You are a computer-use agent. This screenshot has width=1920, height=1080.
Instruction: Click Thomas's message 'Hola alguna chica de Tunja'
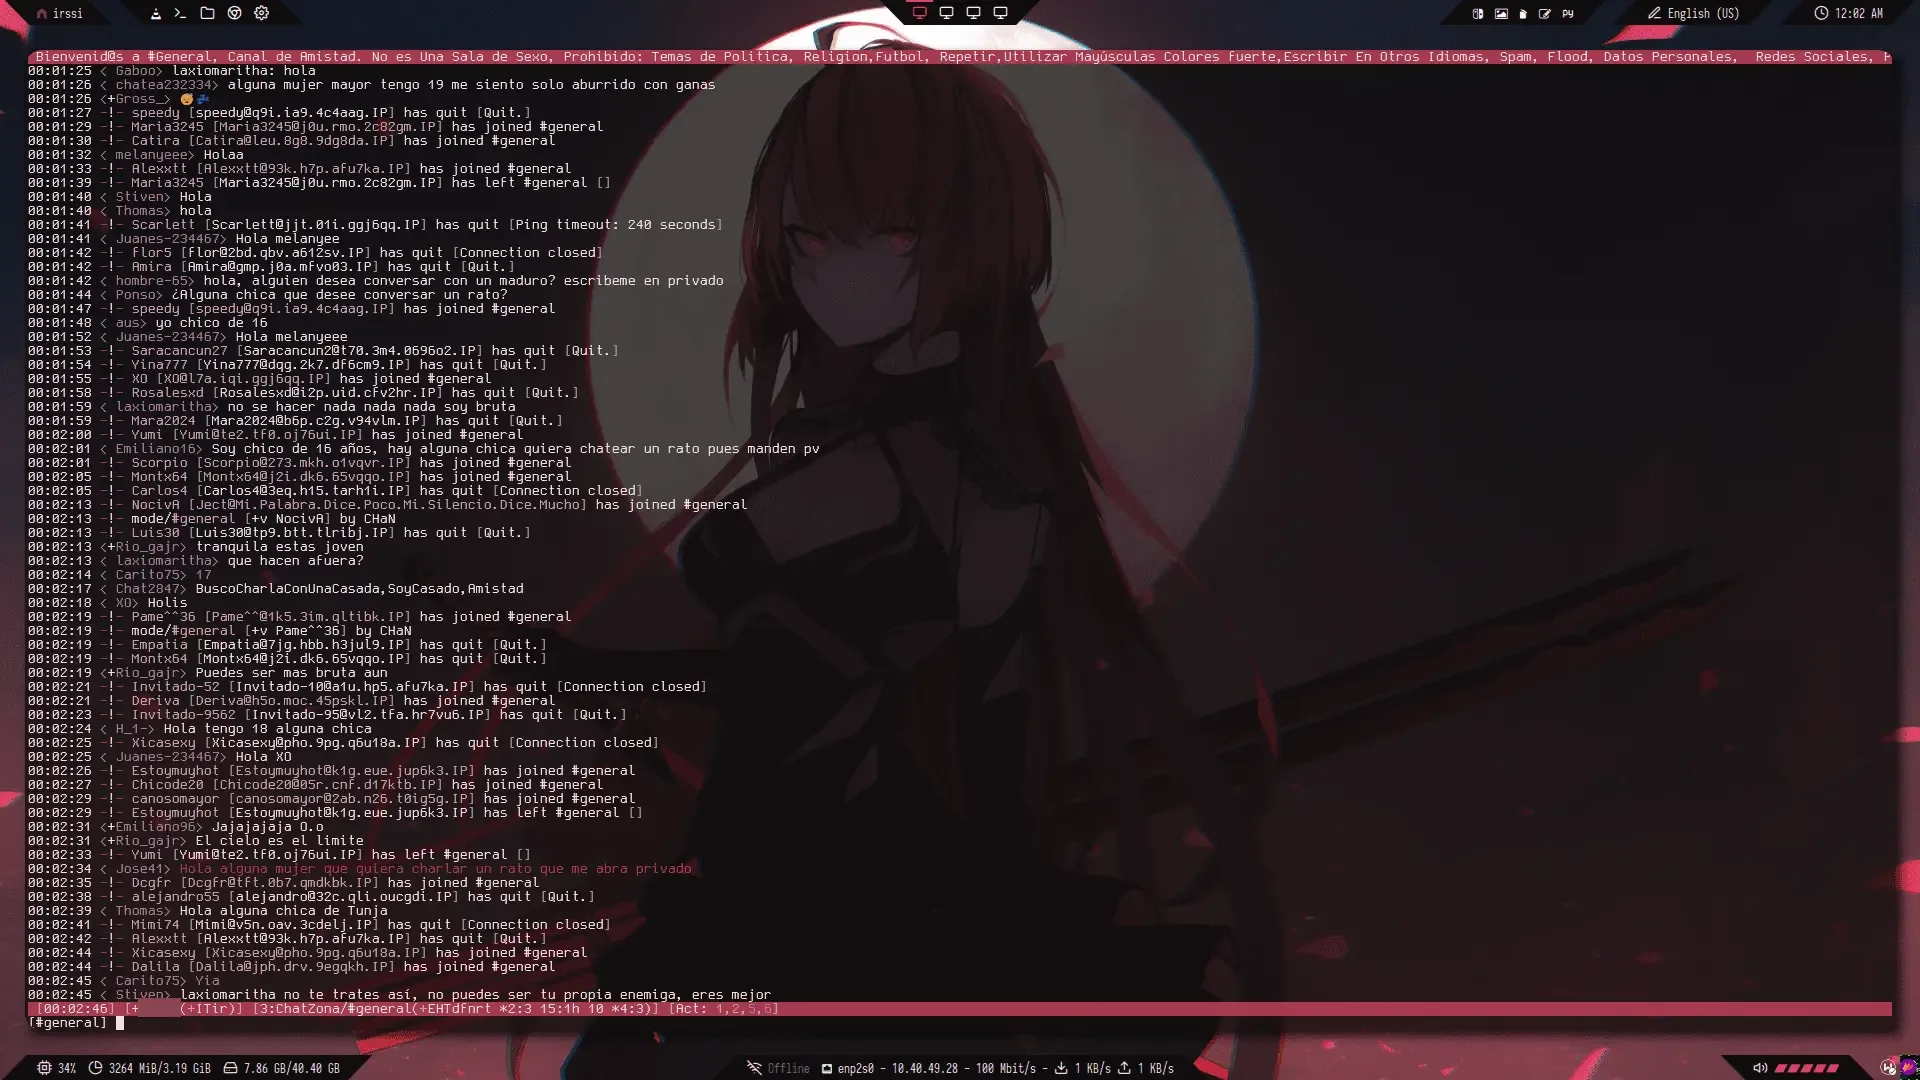[207, 911]
